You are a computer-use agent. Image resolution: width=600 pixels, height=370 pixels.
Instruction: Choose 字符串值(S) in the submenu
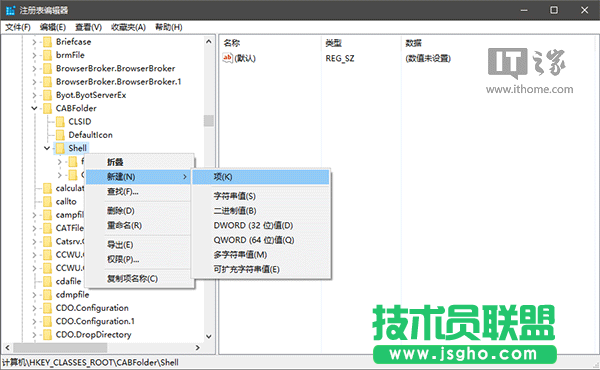tap(261, 196)
